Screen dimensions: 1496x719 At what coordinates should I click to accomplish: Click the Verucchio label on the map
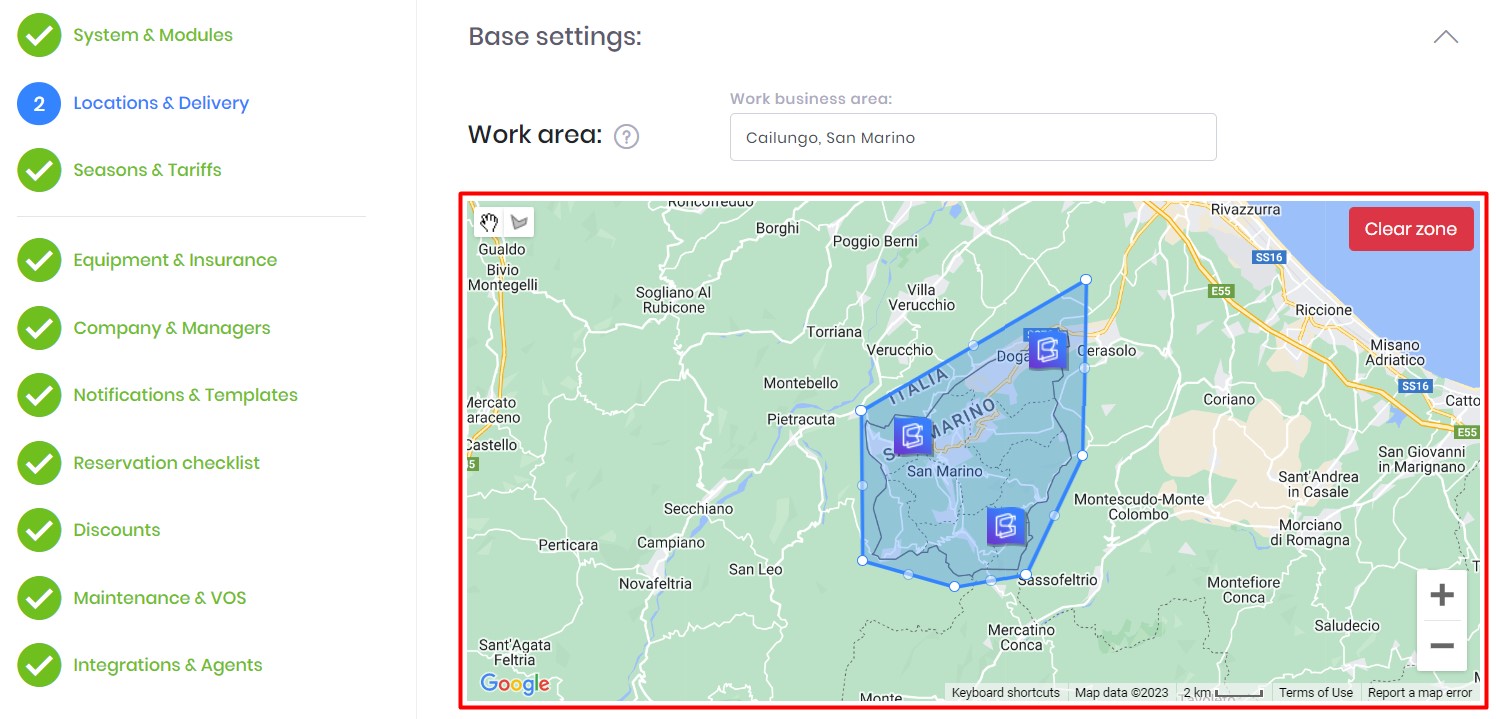pyautogui.click(x=900, y=350)
